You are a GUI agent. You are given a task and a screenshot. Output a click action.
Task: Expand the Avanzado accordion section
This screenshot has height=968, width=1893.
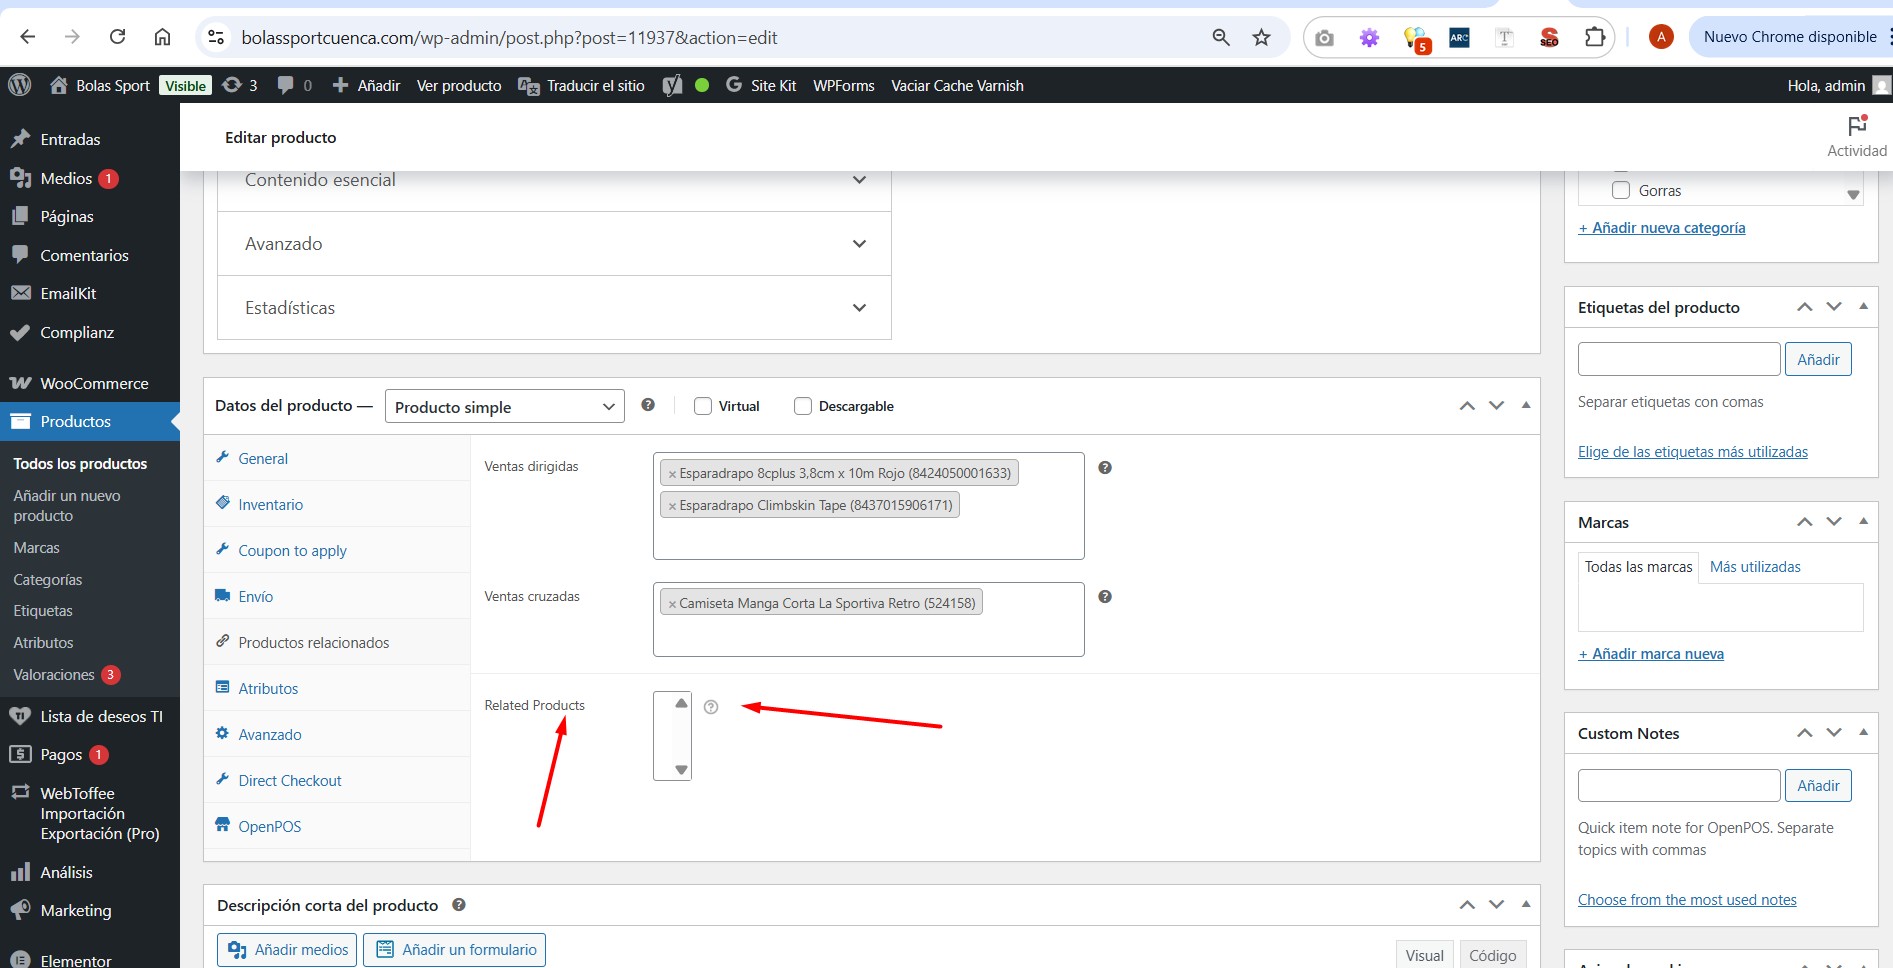tap(554, 244)
